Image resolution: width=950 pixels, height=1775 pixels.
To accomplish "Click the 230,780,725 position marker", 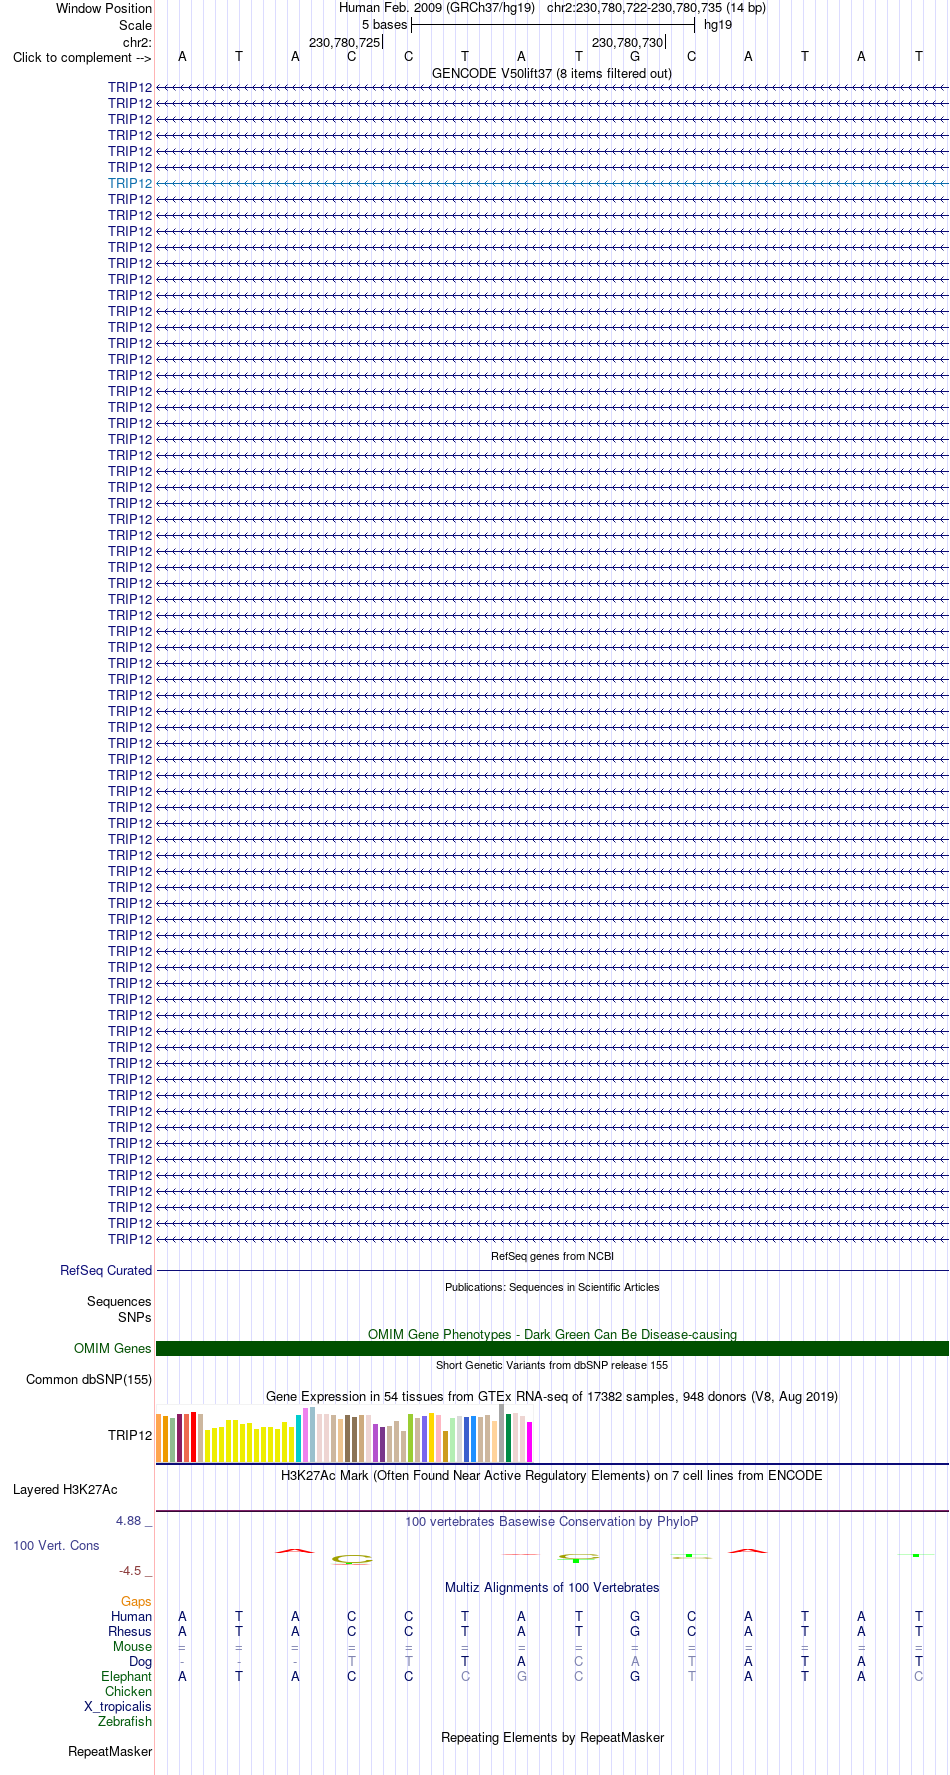I will [344, 42].
